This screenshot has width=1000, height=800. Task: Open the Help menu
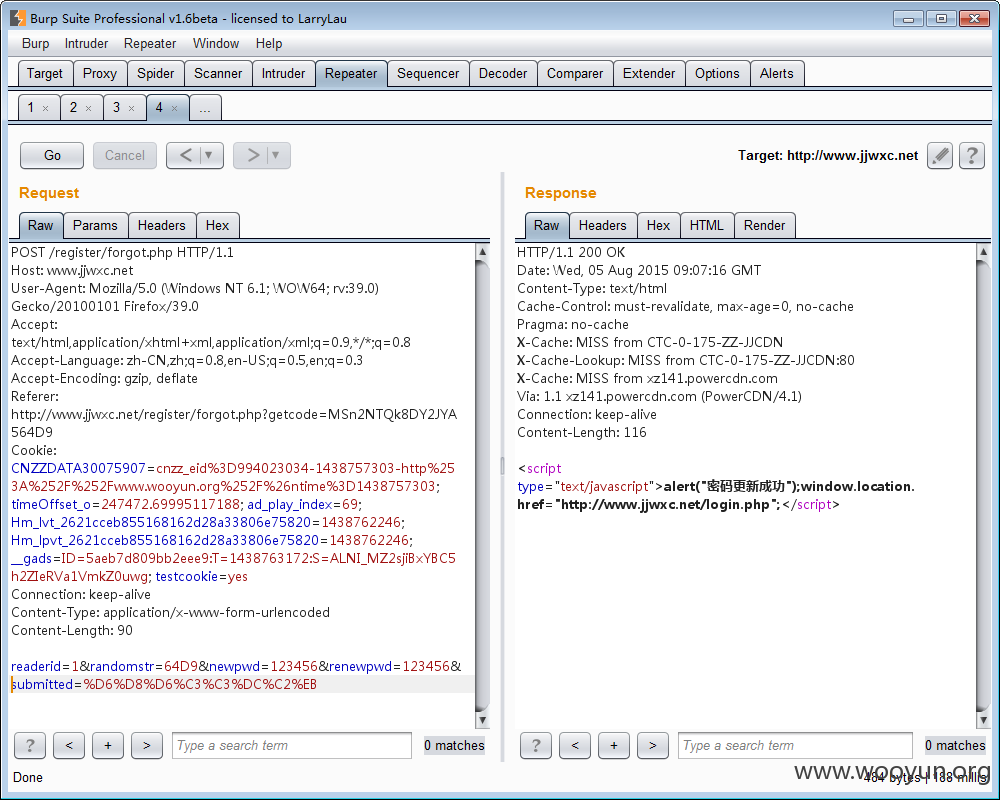[x=268, y=43]
